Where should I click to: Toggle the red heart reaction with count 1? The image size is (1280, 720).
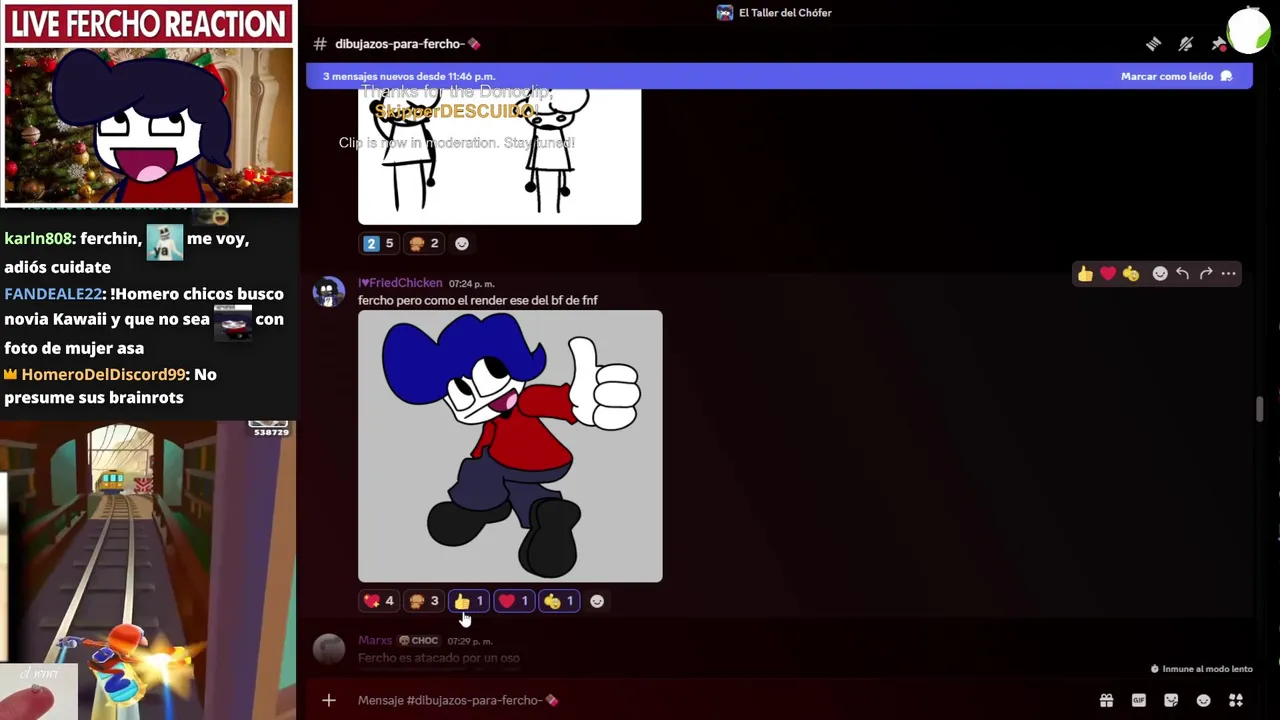pyautogui.click(x=514, y=601)
